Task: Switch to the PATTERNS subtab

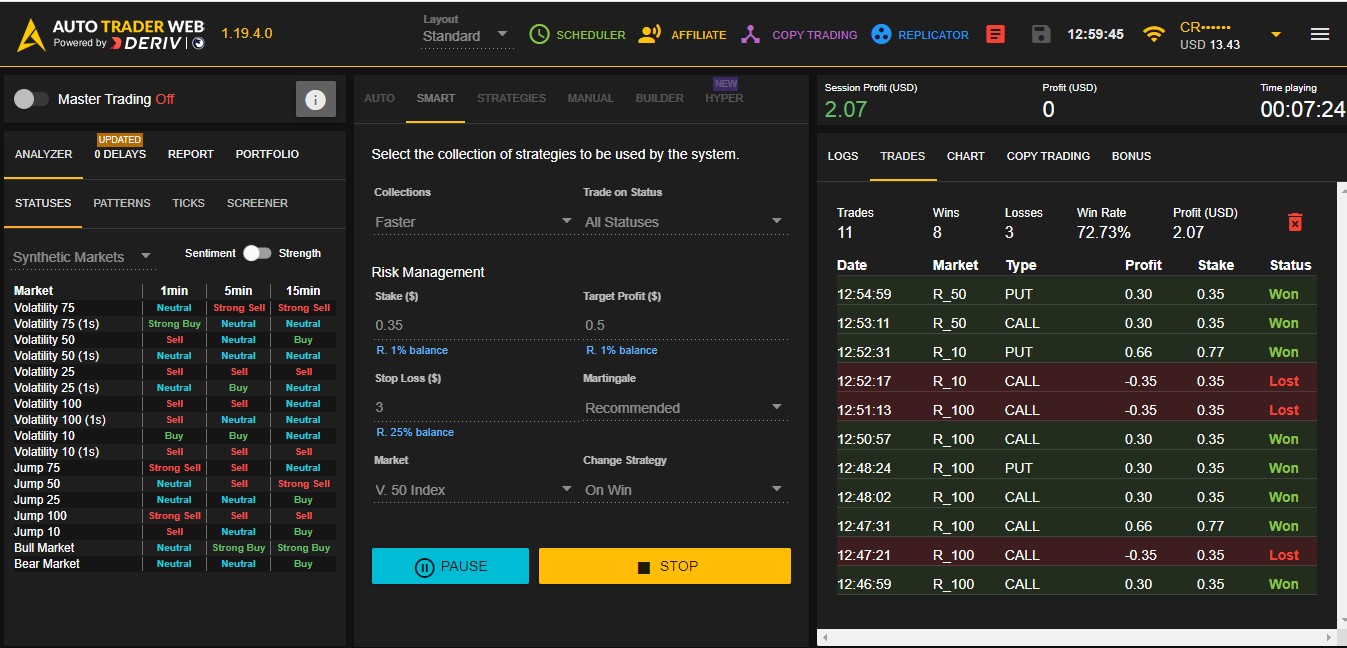Action: click(122, 203)
